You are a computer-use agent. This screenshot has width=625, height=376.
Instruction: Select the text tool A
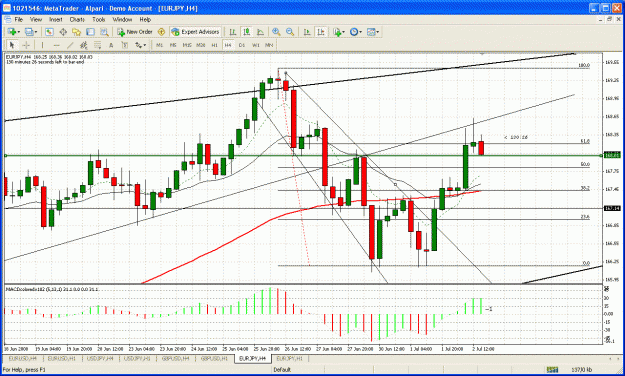point(111,45)
